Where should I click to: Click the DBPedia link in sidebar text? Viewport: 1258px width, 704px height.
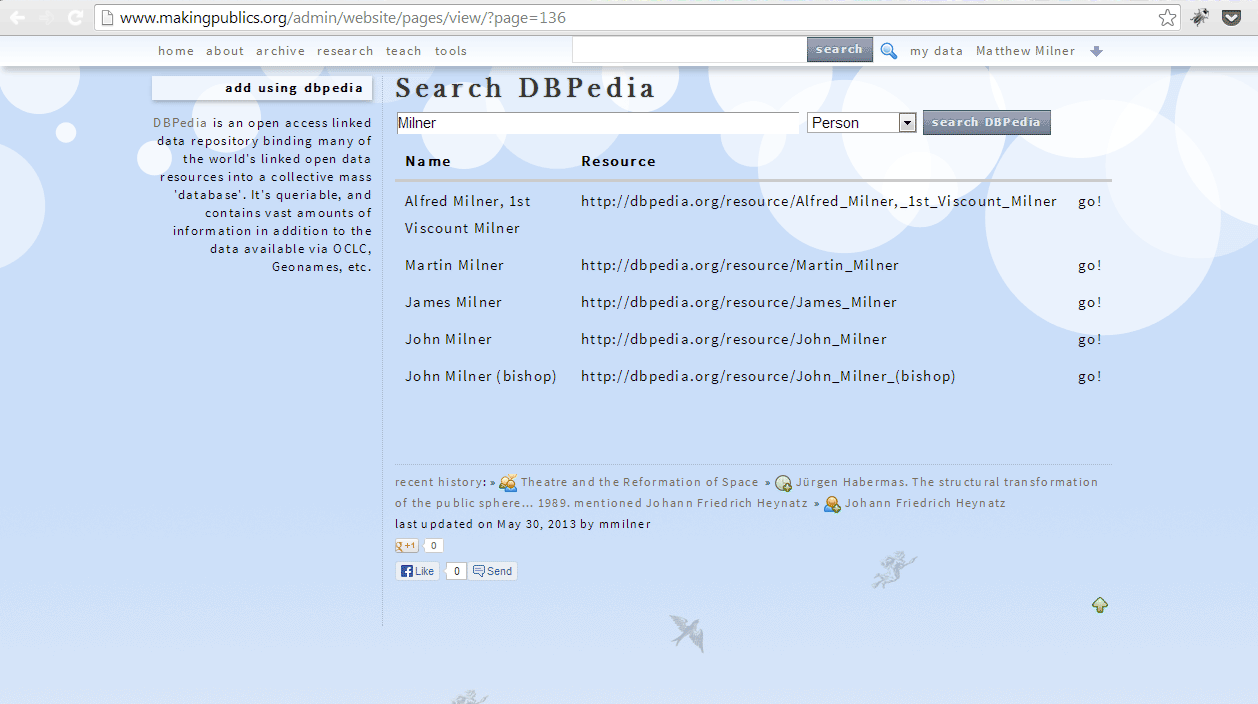[180, 123]
